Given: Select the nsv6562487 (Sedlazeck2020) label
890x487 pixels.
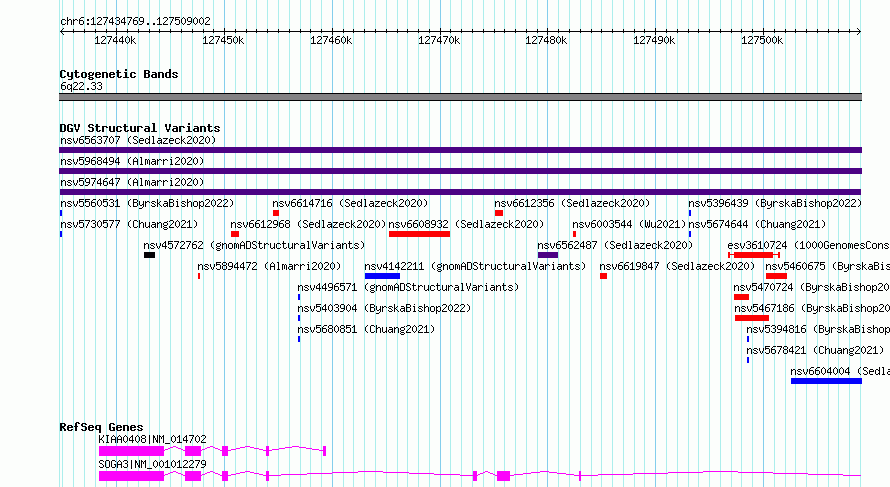Looking at the screenshot, I should click(x=615, y=245).
